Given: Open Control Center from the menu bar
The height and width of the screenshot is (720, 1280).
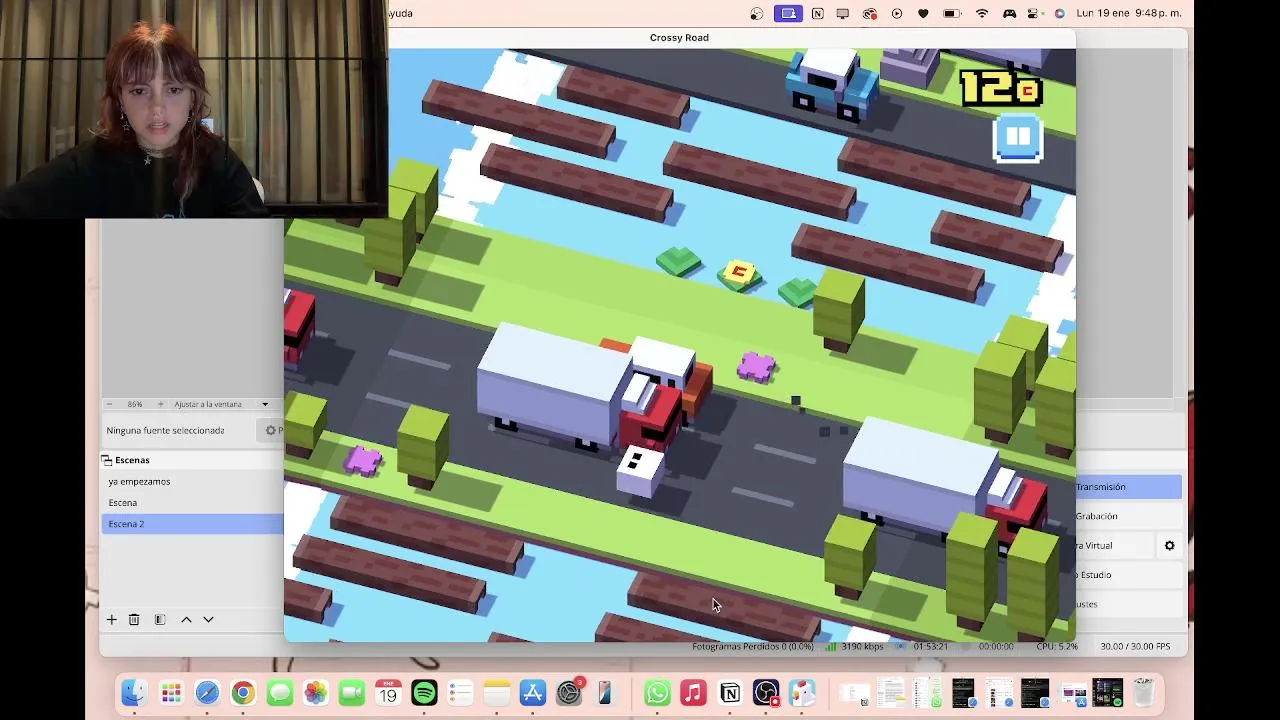Looking at the screenshot, I should pyautogui.click(x=1035, y=13).
